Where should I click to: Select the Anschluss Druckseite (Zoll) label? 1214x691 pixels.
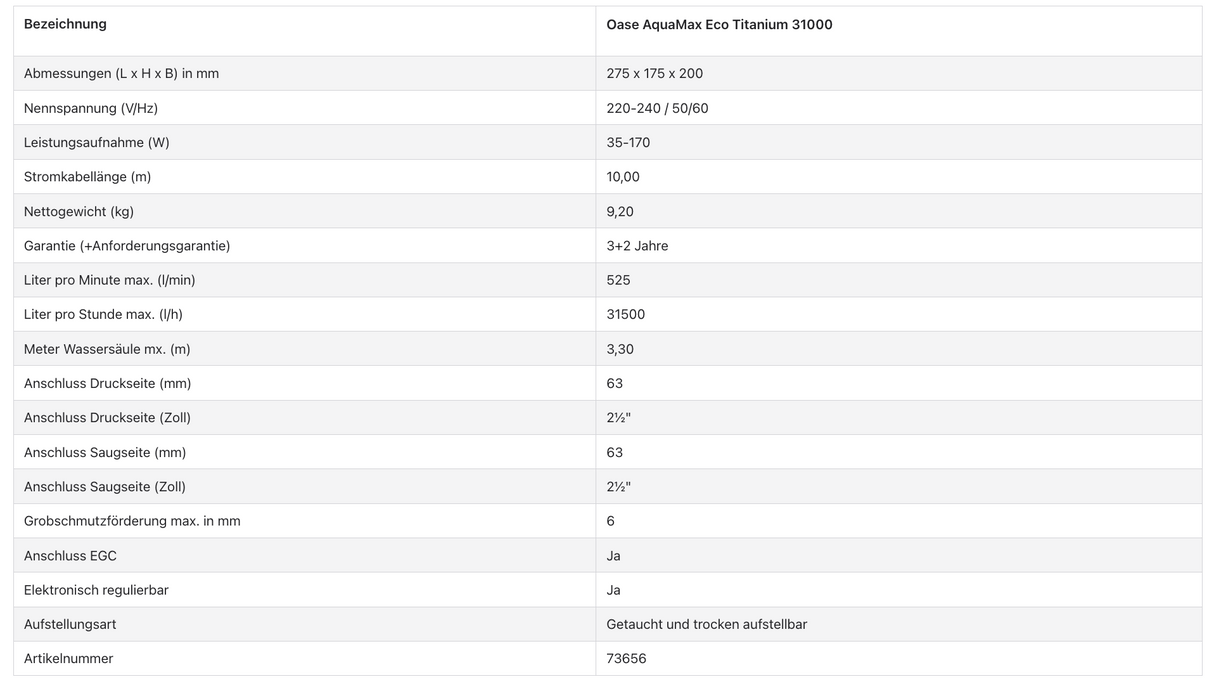[107, 417]
